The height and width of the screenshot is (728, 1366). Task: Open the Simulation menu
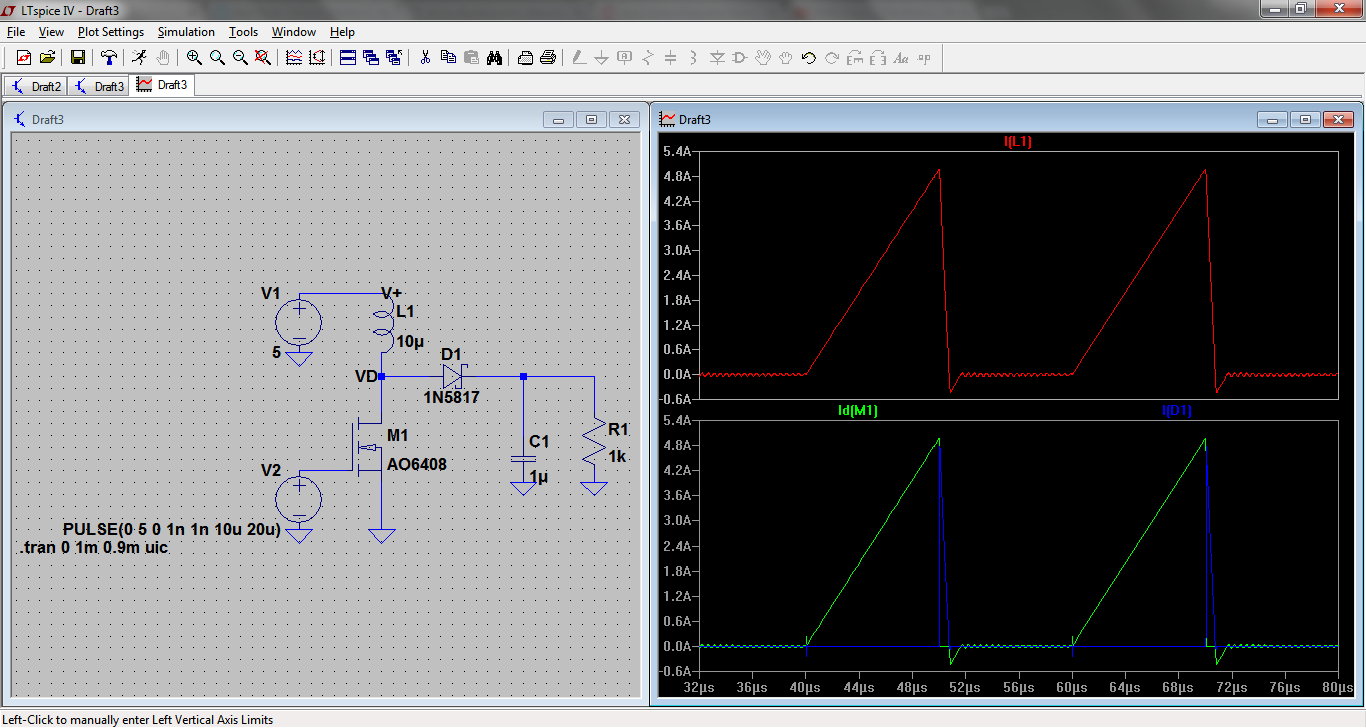pos(186,31)
